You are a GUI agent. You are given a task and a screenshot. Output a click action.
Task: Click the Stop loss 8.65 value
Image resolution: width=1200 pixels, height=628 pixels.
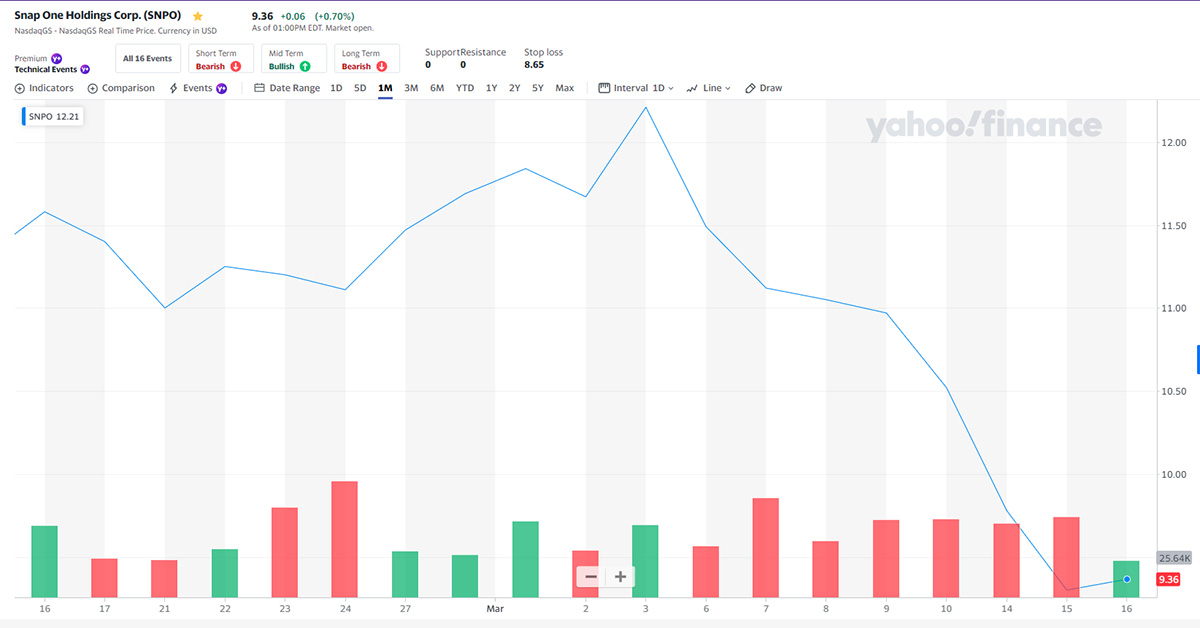(534, 65)
